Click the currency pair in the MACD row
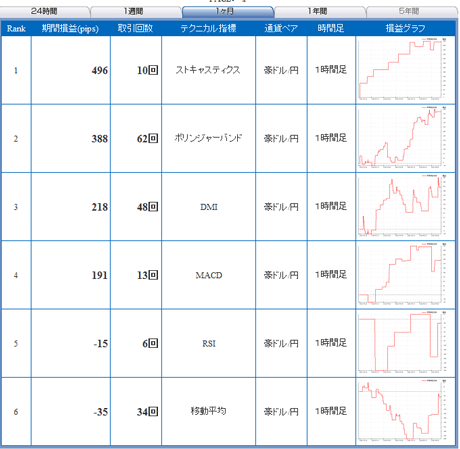The width and height of the screenshot is (460, 449). (x=281, y=275)
